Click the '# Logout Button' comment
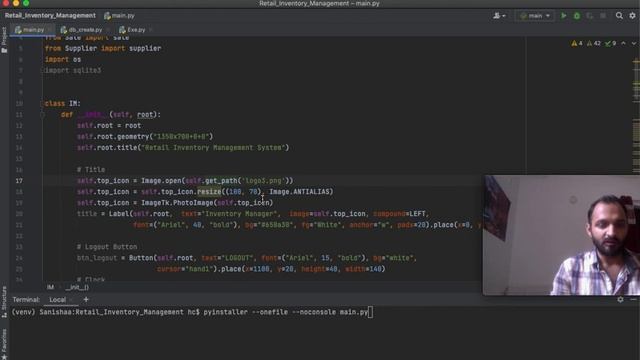This screenshot has width=640, height=360. point(107,247)
